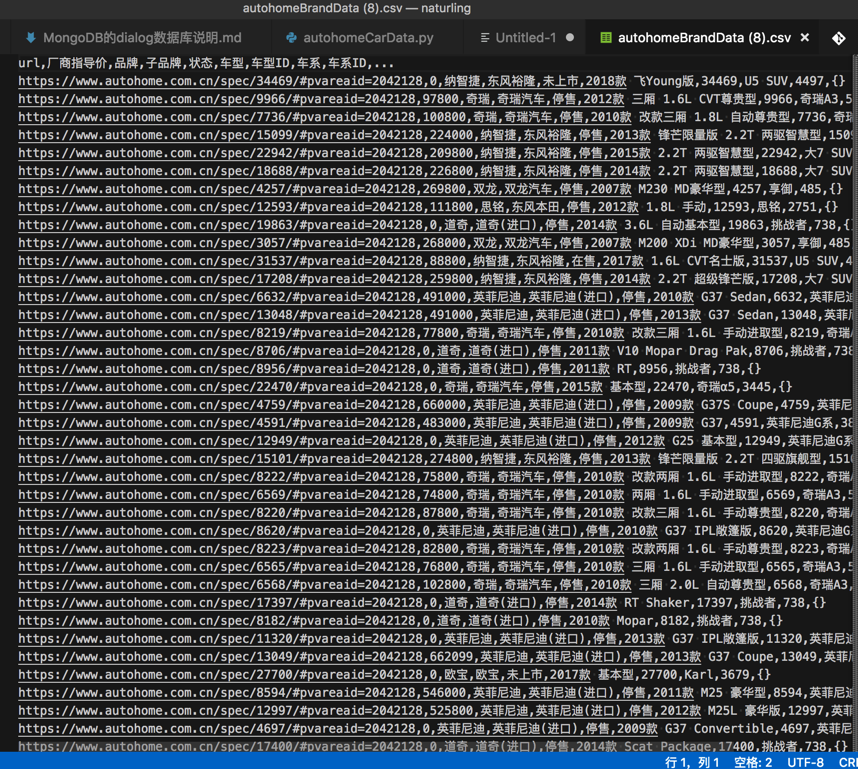Click the CSV table icon on autohomeBrandData tab
858x769 pixels.
606,38
